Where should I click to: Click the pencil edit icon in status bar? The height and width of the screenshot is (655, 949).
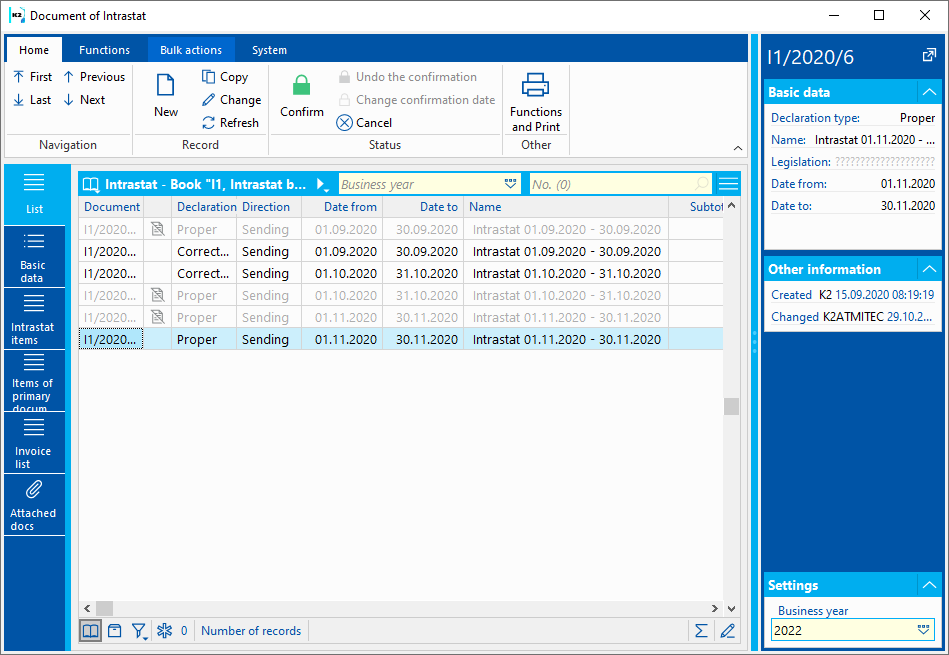click(x=728, y=631)
